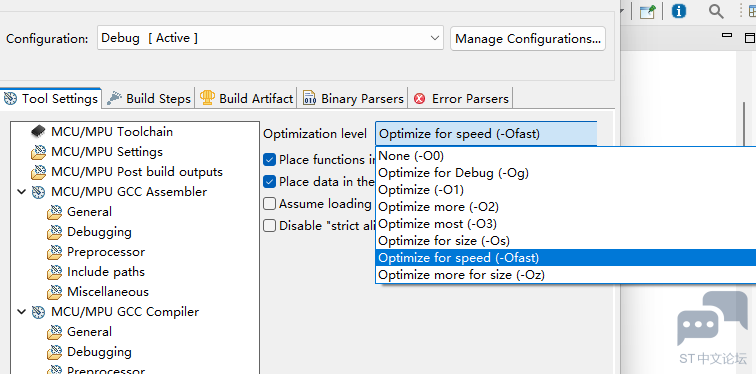Click the MCU/MPU Settings folder icon
Viewport: 756px width, 374px height.
tap(39, 152)
